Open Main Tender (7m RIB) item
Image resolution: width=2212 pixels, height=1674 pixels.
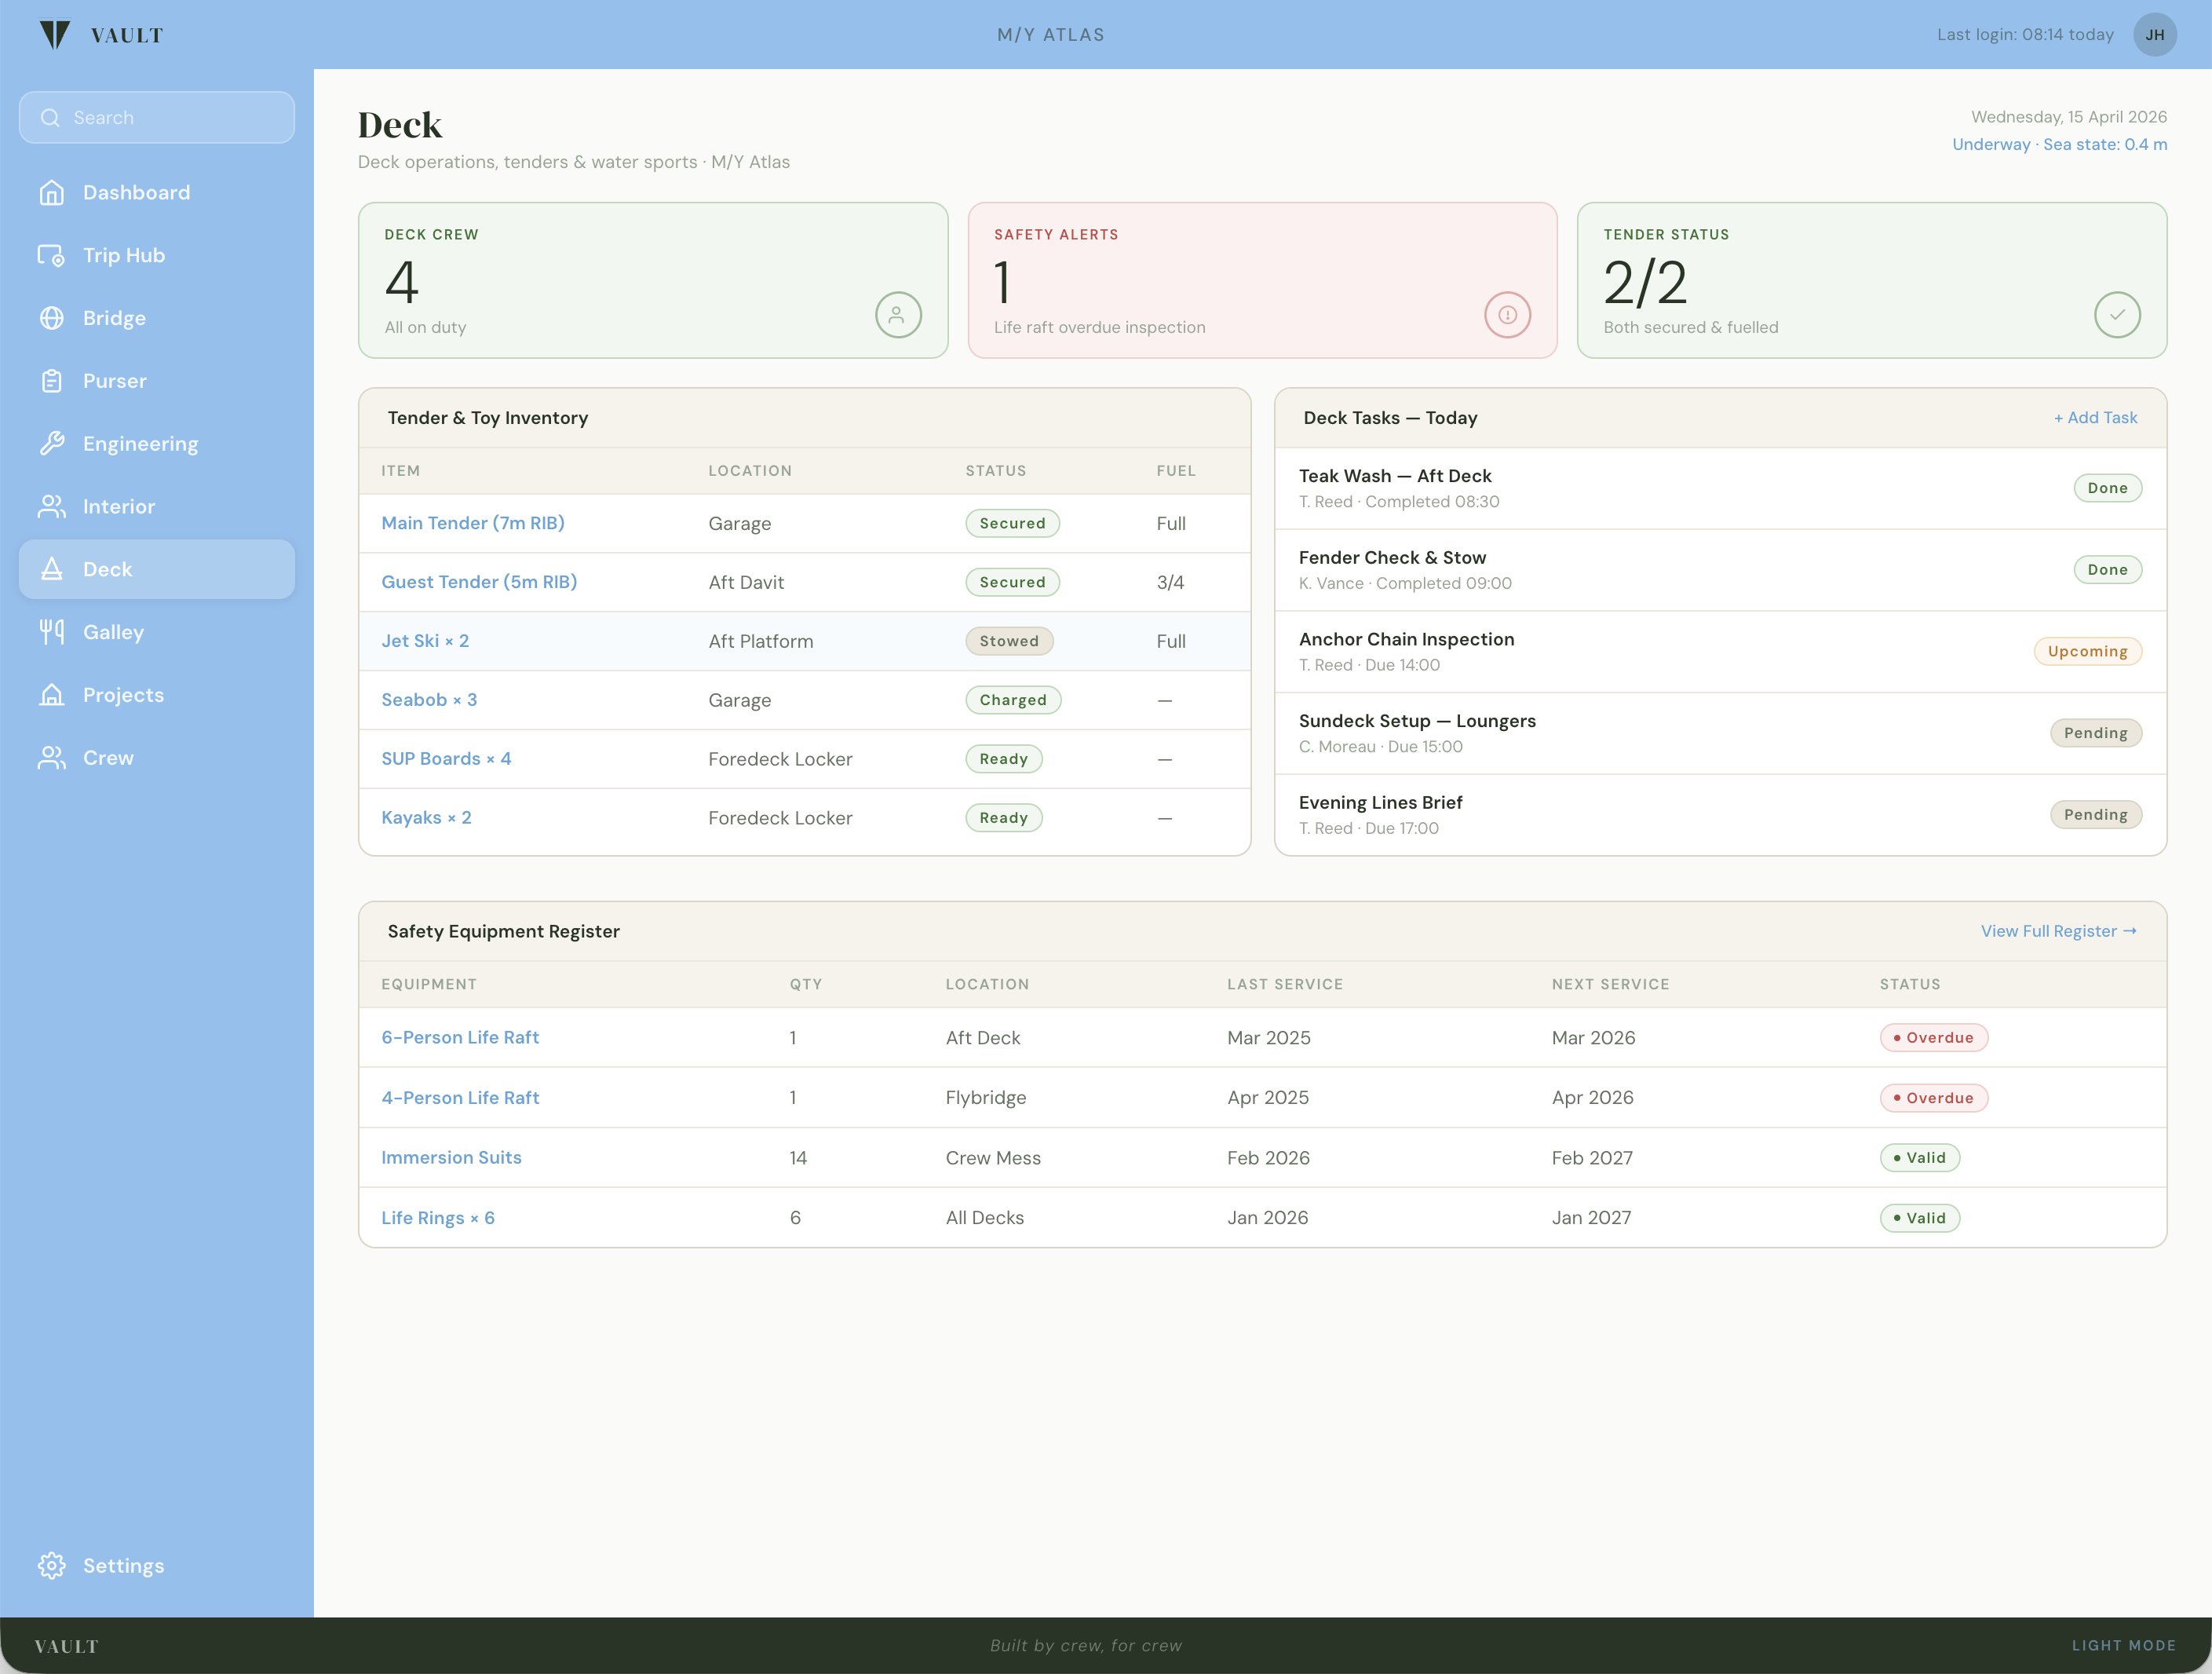[x=473, y=523]
